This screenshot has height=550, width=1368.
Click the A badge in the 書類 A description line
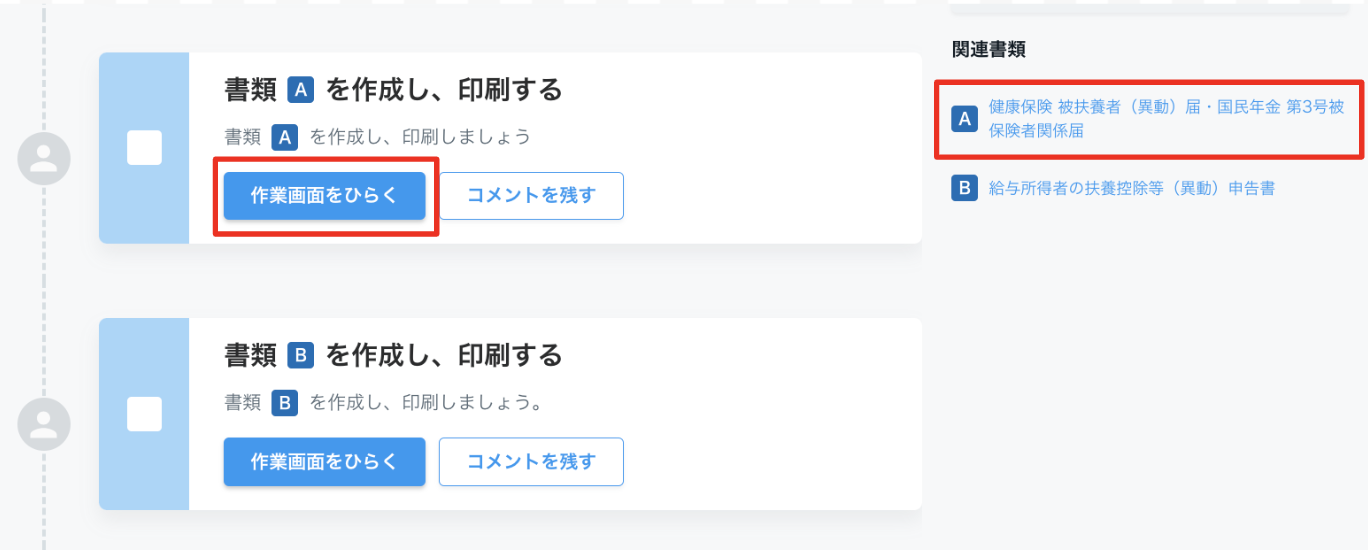(285, 137)
